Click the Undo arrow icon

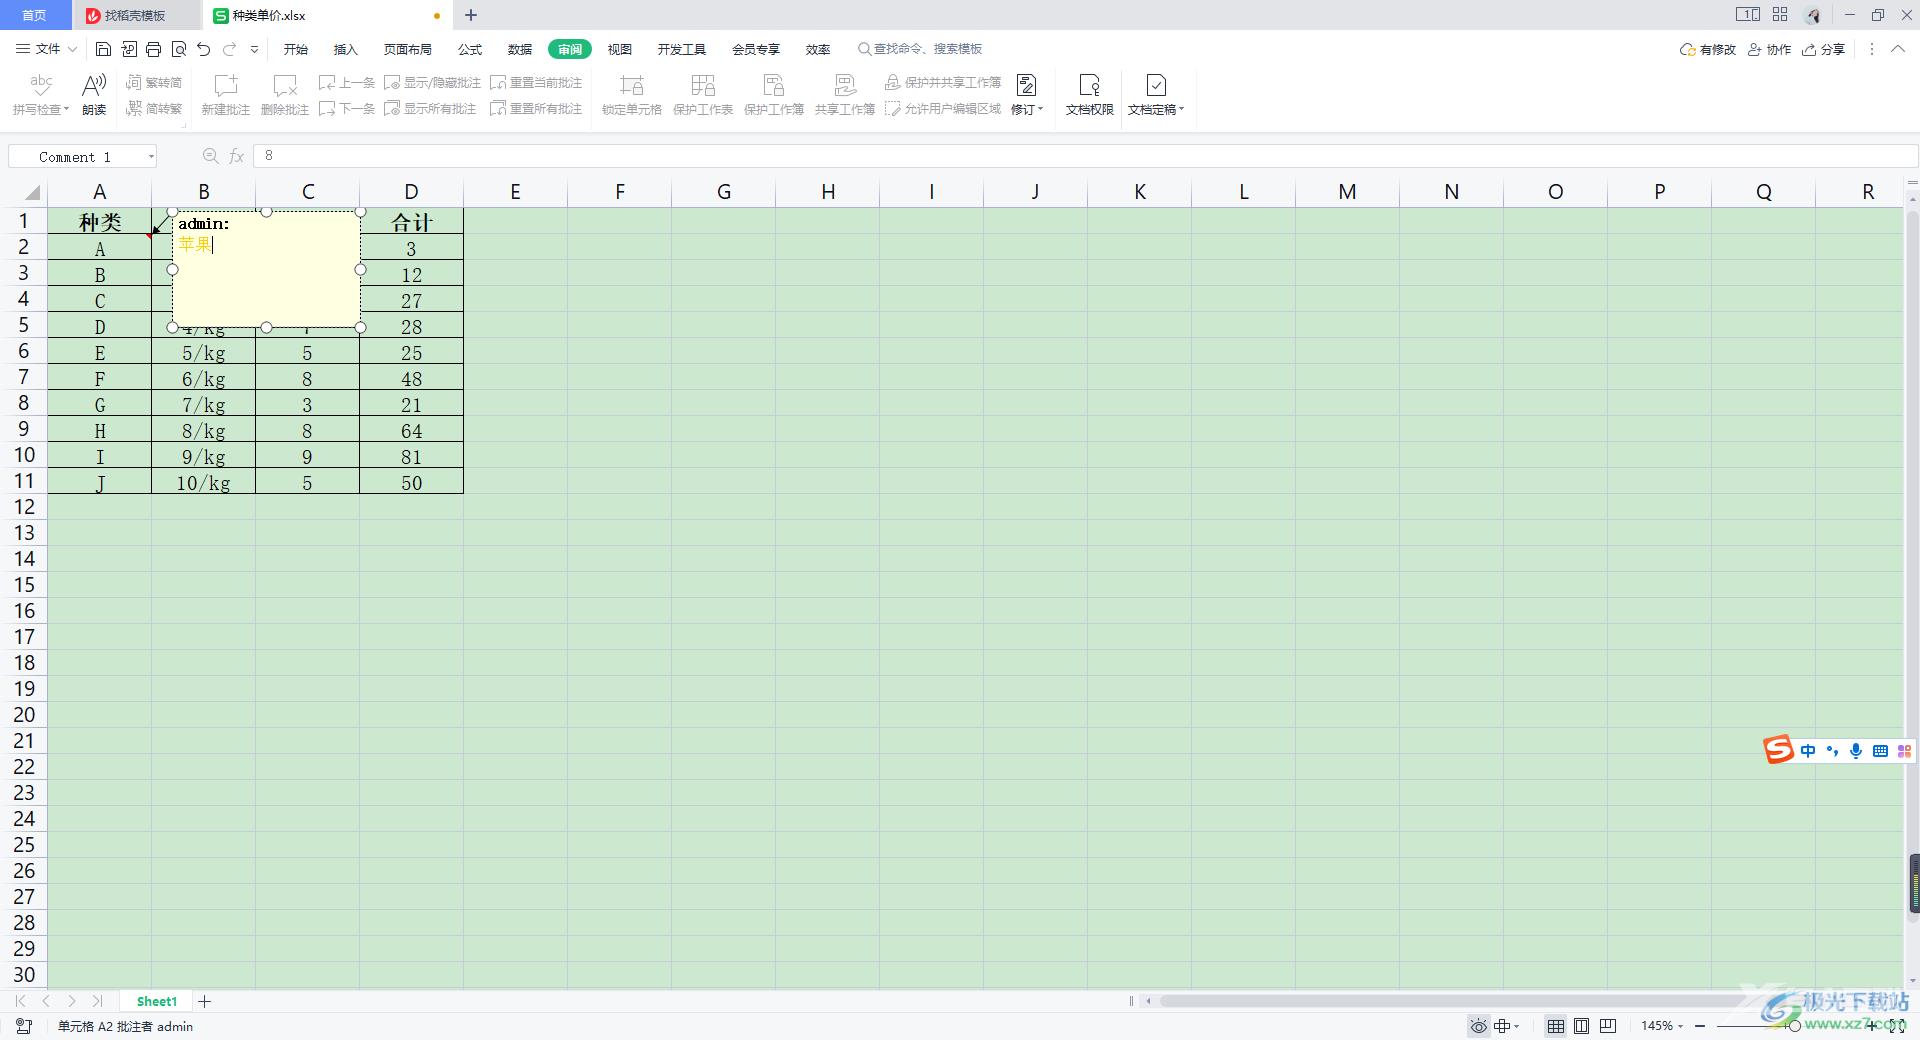204,49
